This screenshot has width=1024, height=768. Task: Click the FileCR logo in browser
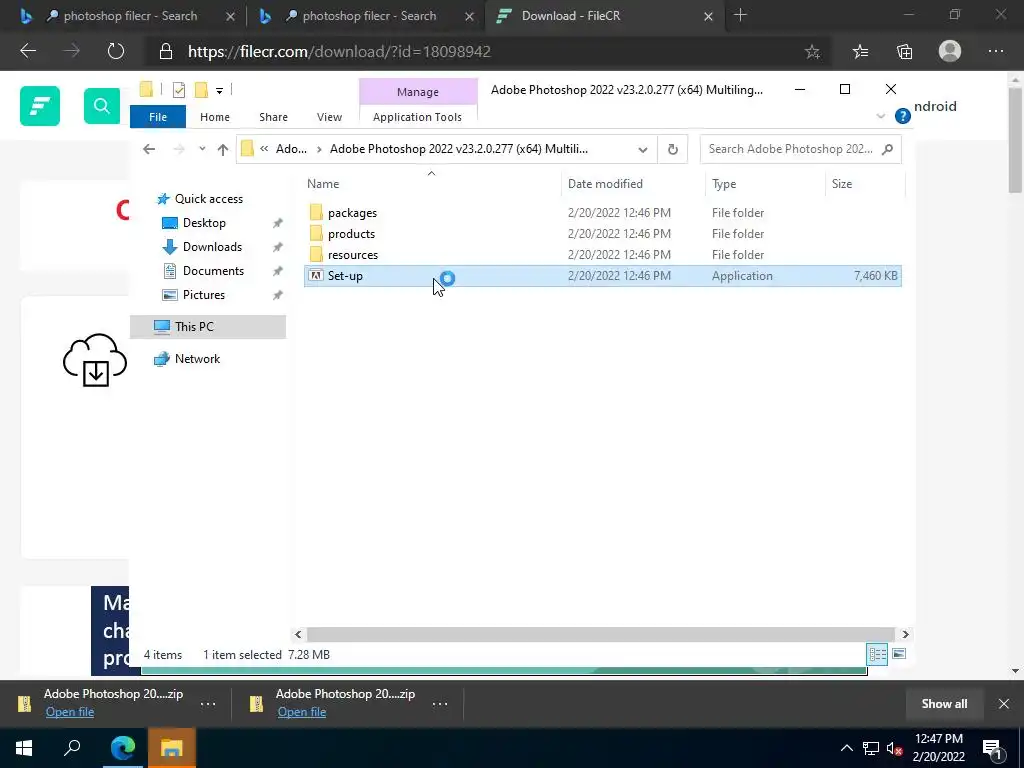click(40, 106)
